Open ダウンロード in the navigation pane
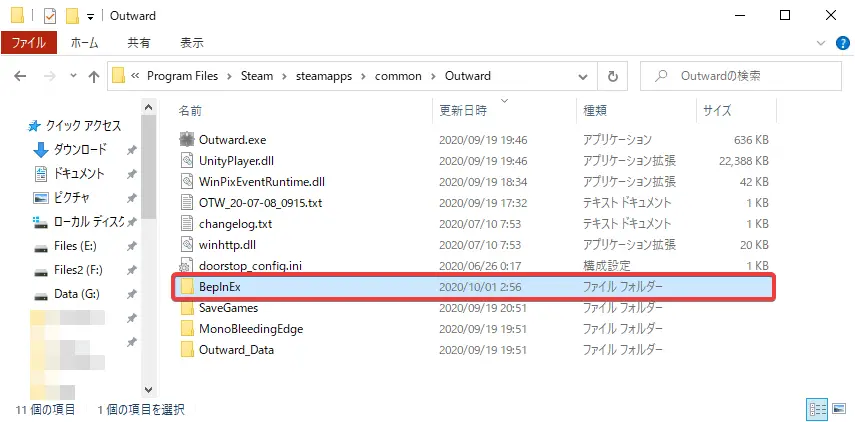The width and height of the screenshot is (855, 422). [80, 149]
